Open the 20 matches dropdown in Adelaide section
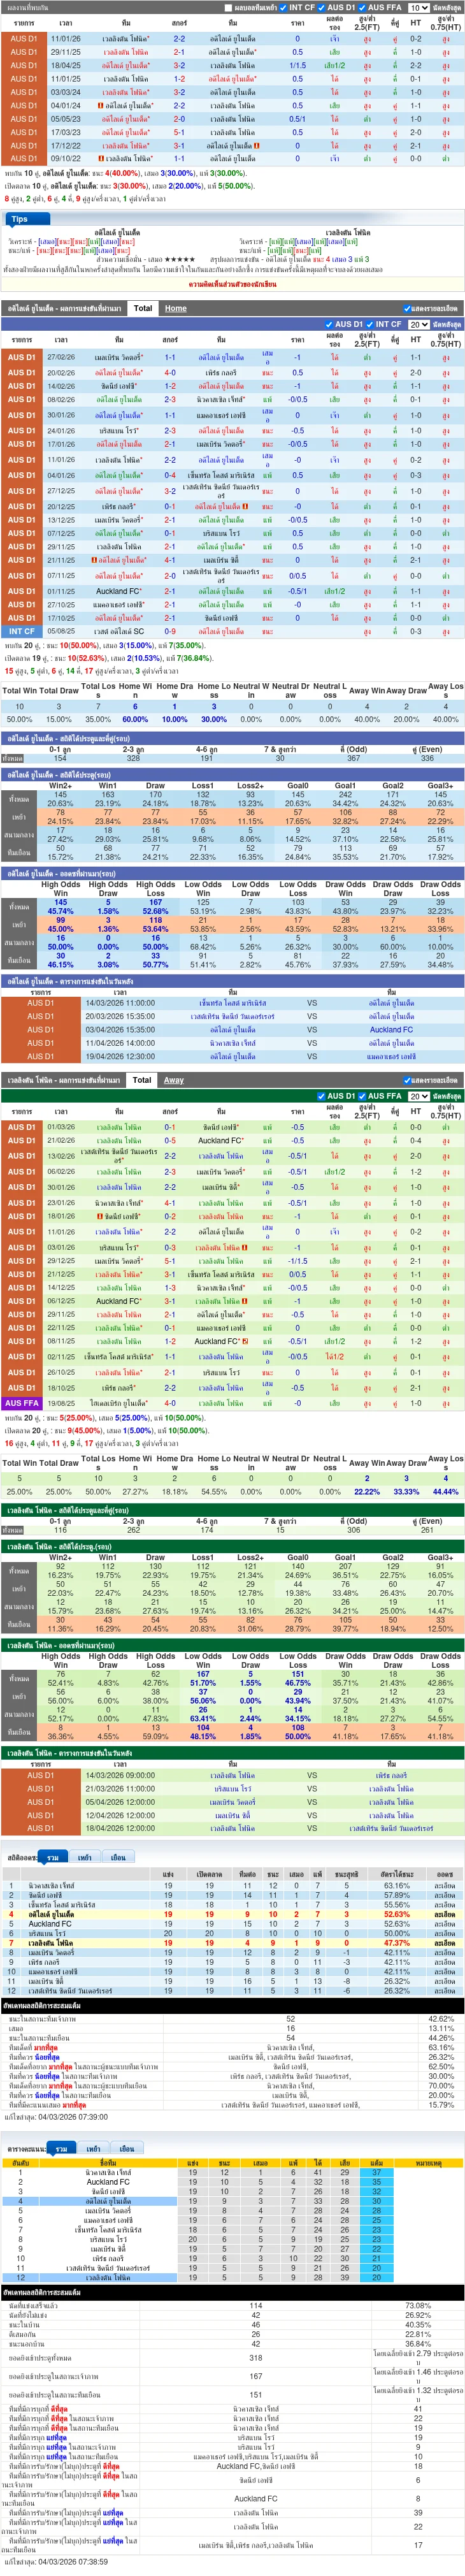 pos(418,324)
